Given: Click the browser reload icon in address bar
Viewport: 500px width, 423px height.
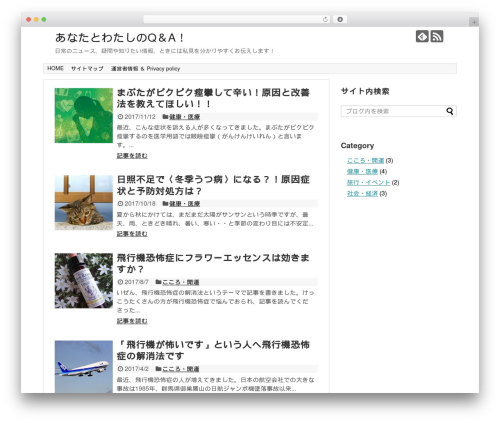Looking at the screenshot, I should point(325,19).
